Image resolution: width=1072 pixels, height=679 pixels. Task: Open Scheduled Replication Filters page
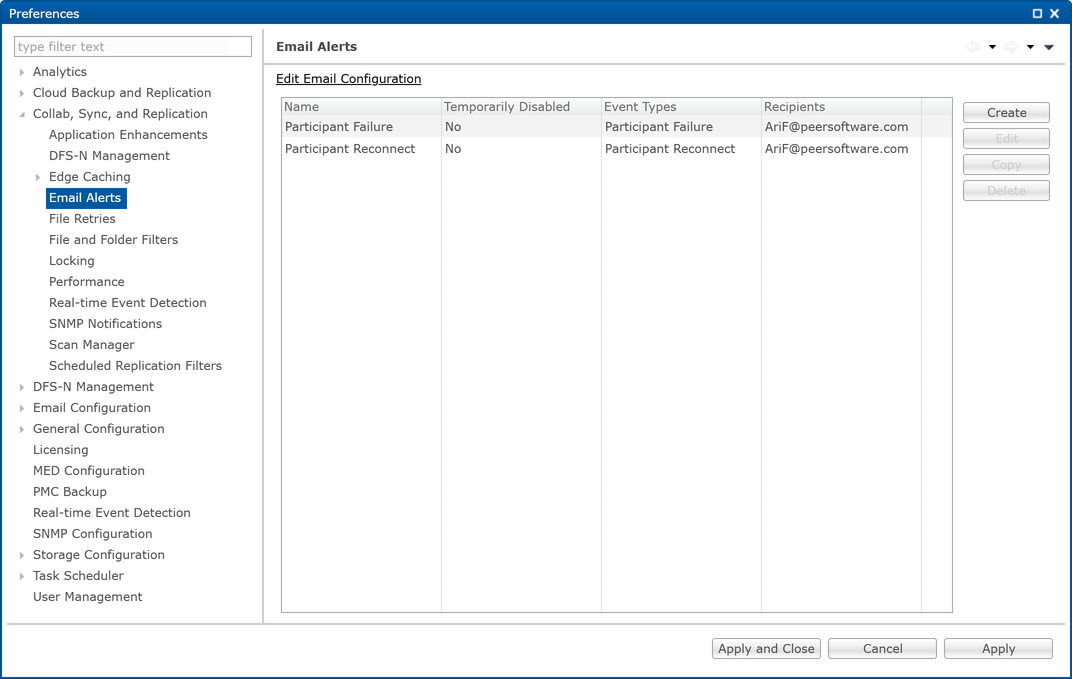tap(135, 366)
